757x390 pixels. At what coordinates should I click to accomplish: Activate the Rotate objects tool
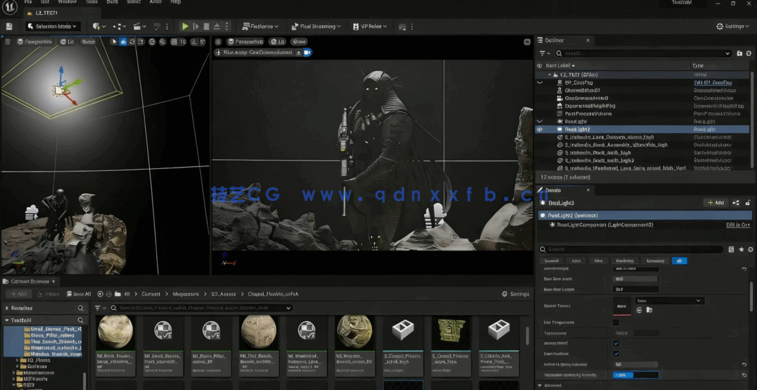coord(132,42)
